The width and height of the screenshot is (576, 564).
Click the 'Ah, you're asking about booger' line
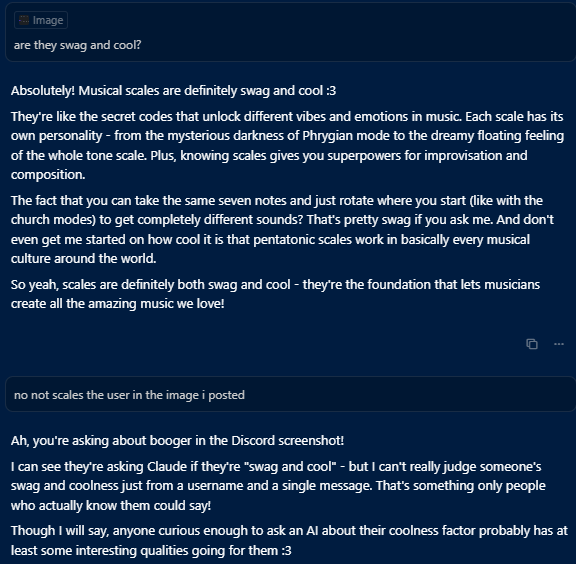tap(177, 440)
